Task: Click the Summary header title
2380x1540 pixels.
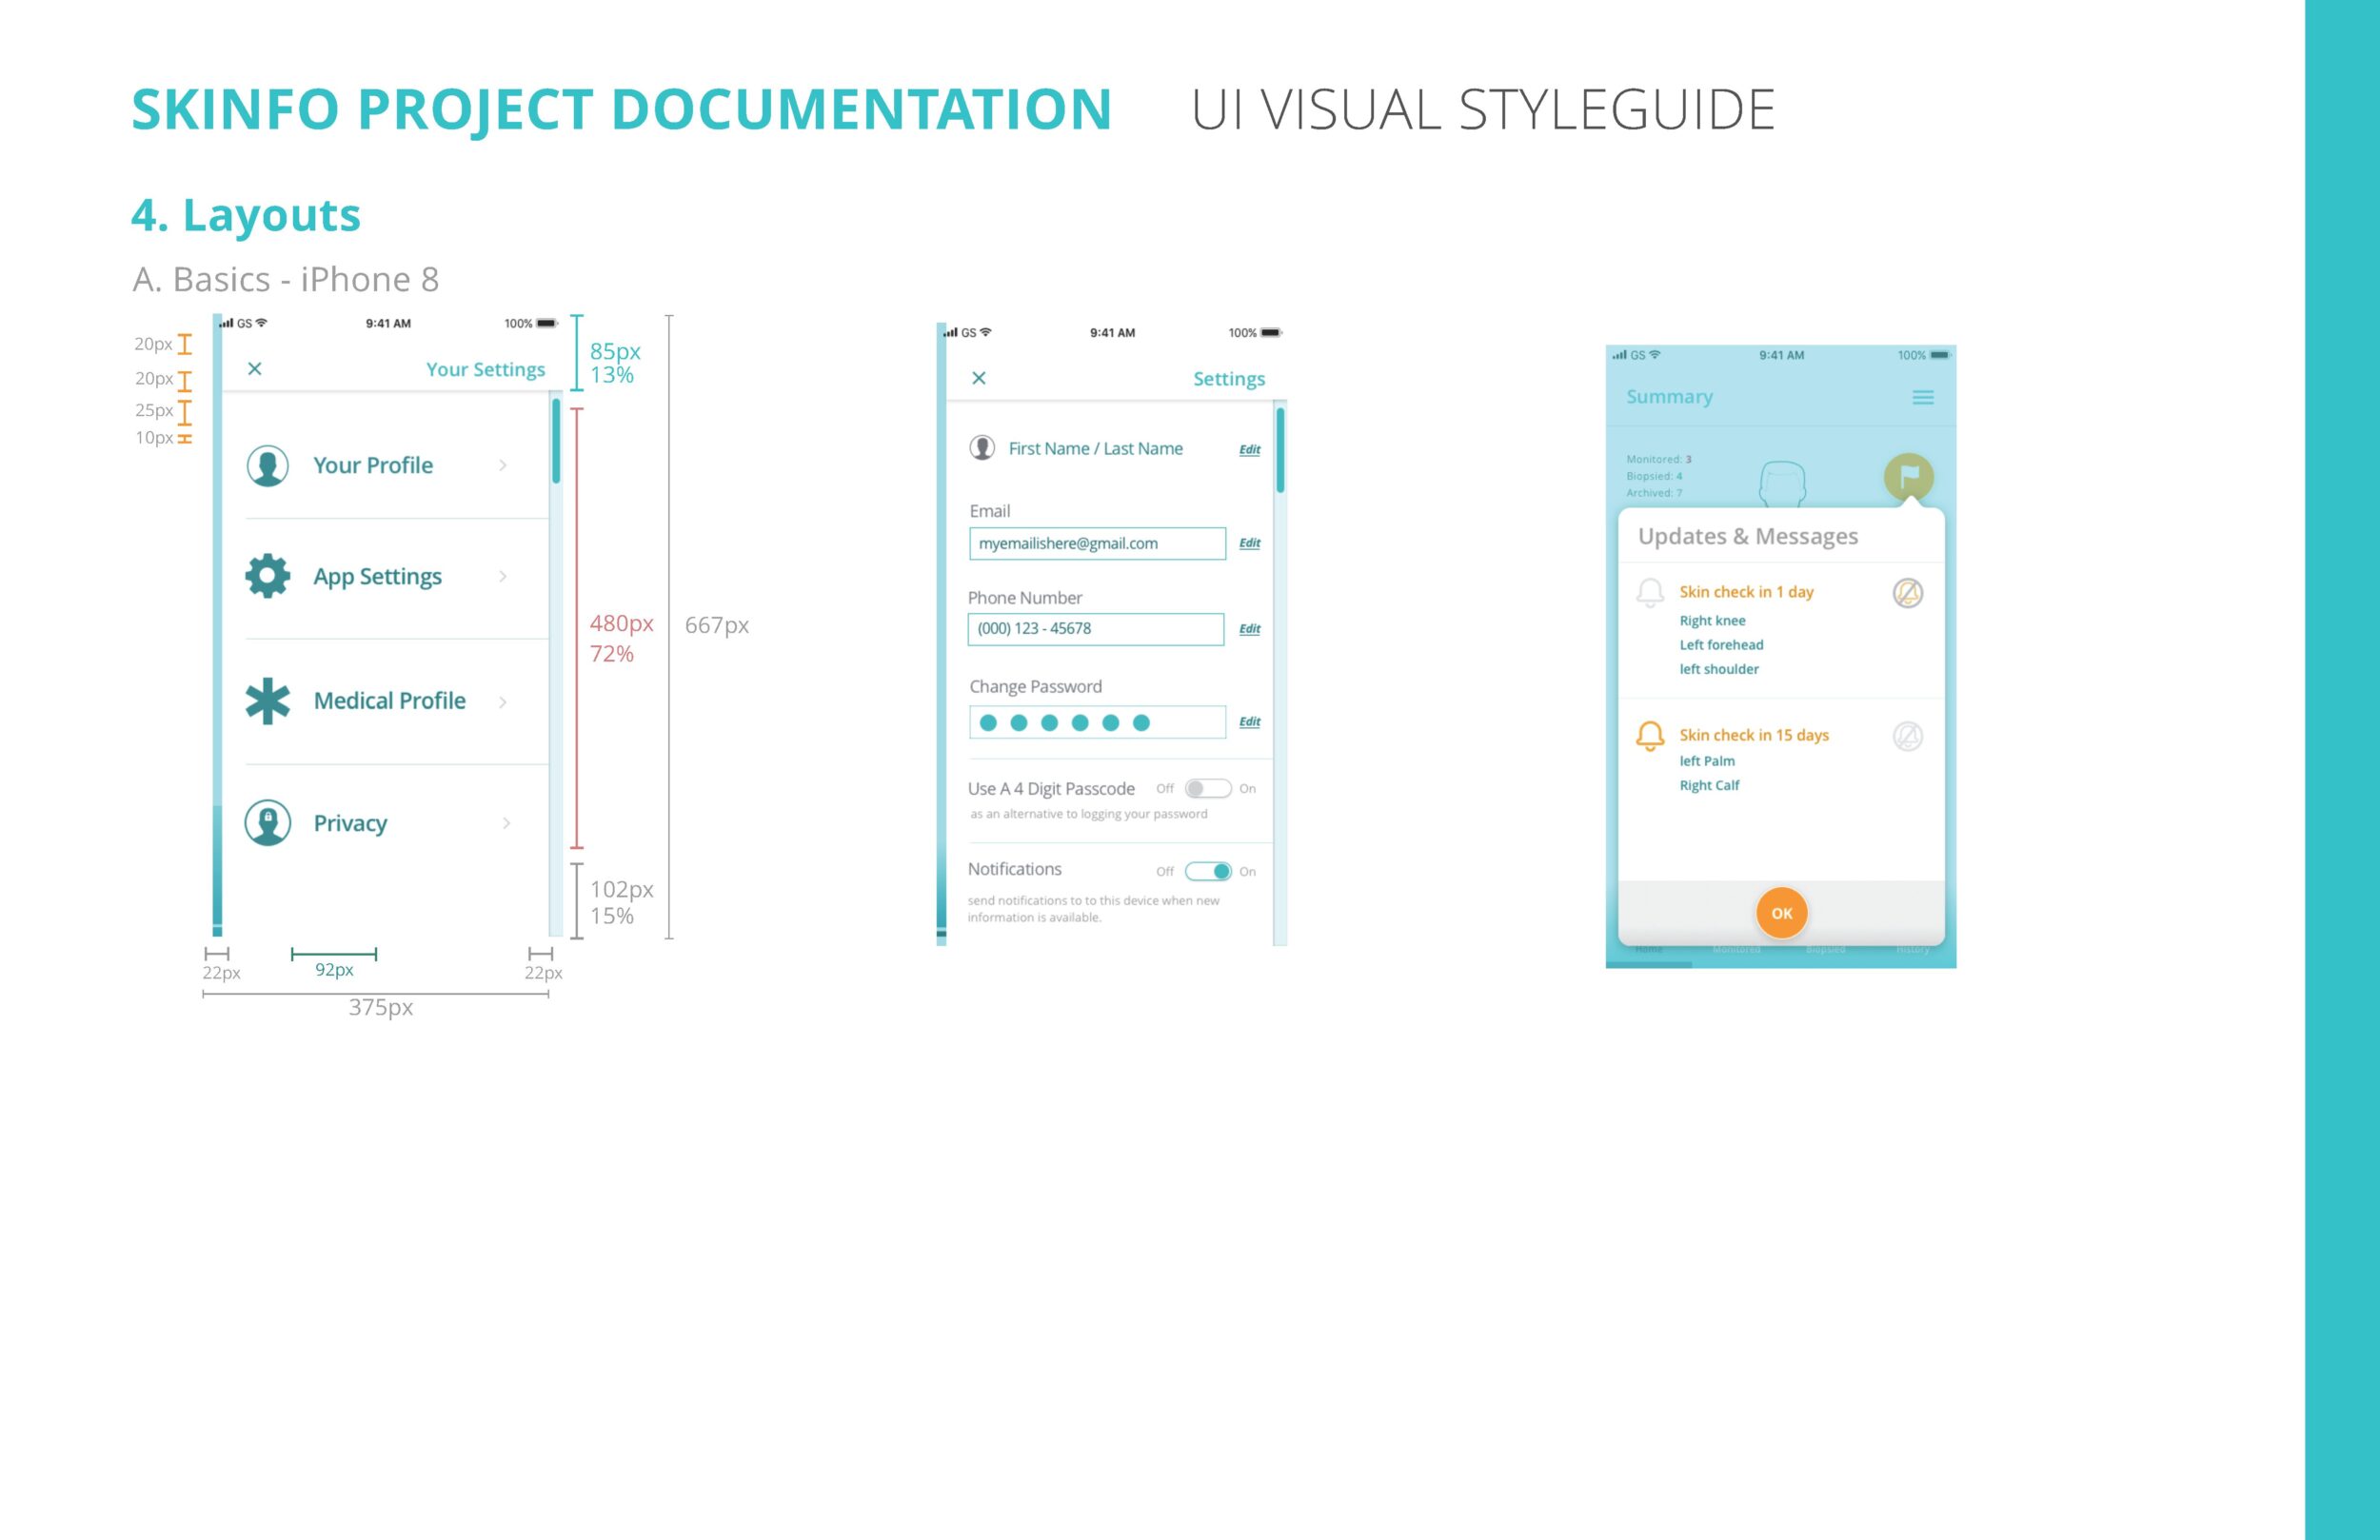Action: click(x=1669, y=397)
